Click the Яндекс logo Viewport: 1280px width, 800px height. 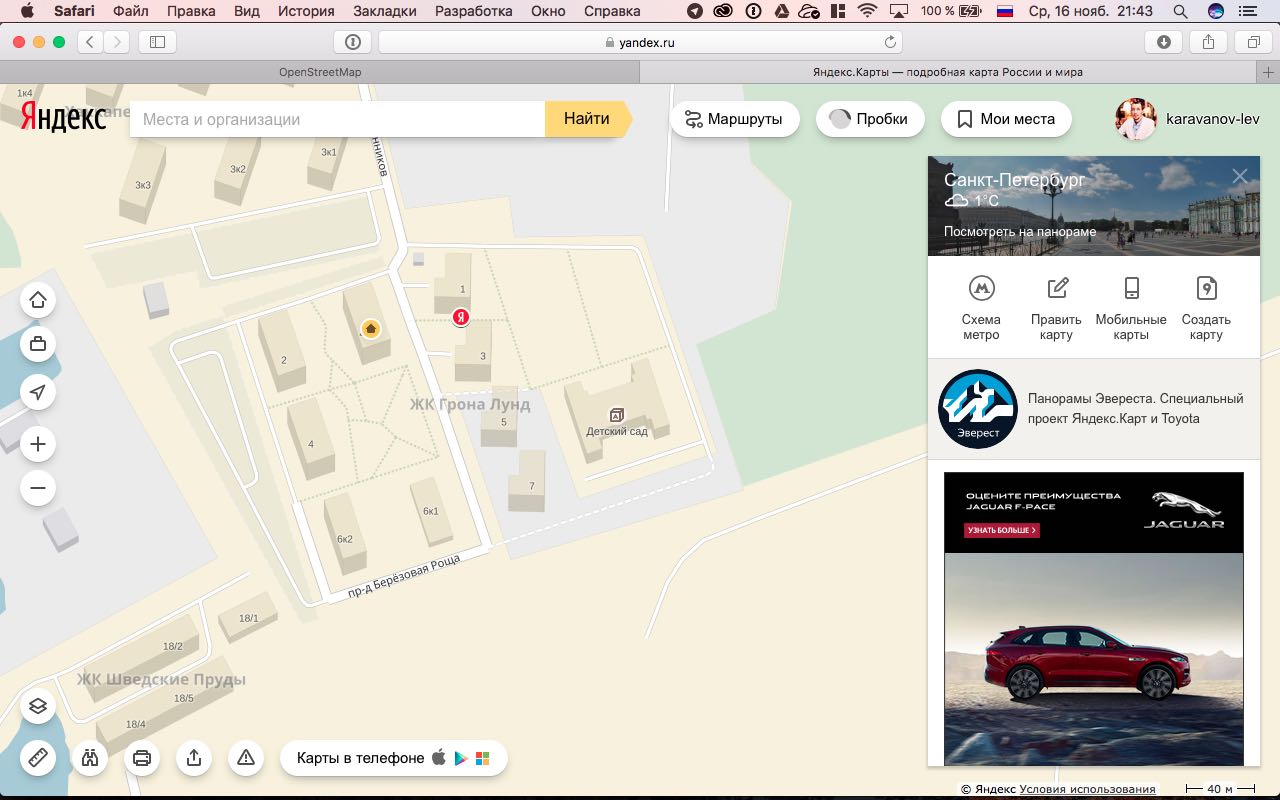pos(63,117)
